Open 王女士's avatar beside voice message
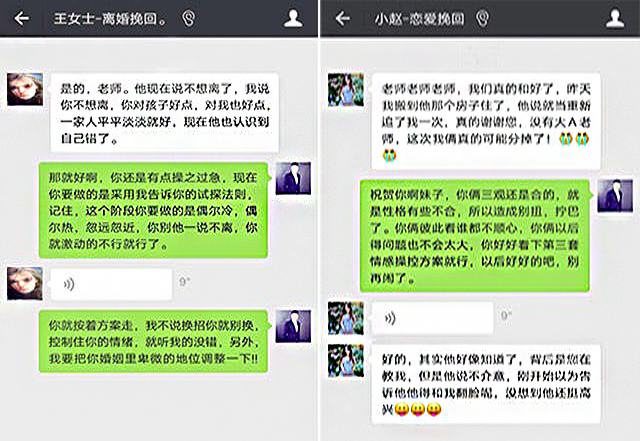The image size is (640, 441). (25, 283)
